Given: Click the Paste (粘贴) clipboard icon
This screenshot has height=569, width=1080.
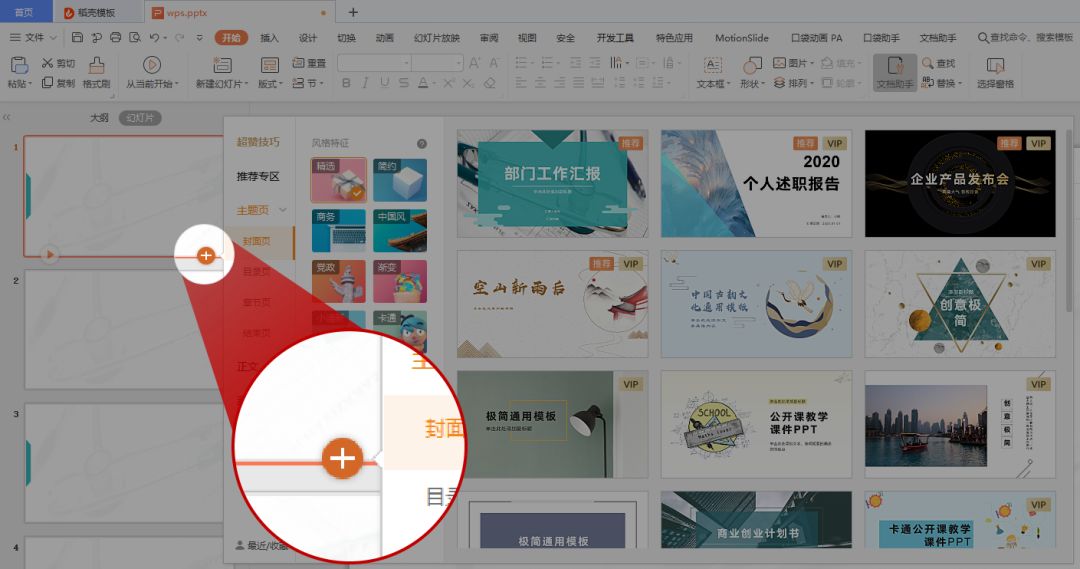Looking at the screenshot, I should [x=19, y=65].
